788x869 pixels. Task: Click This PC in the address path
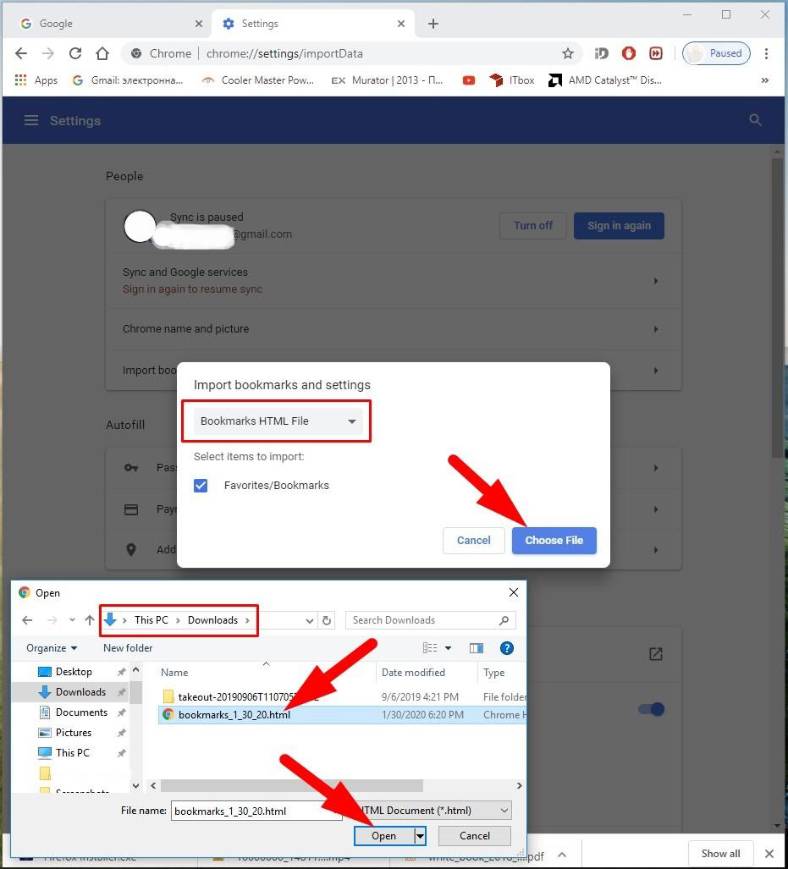click(x=151, y=620)
